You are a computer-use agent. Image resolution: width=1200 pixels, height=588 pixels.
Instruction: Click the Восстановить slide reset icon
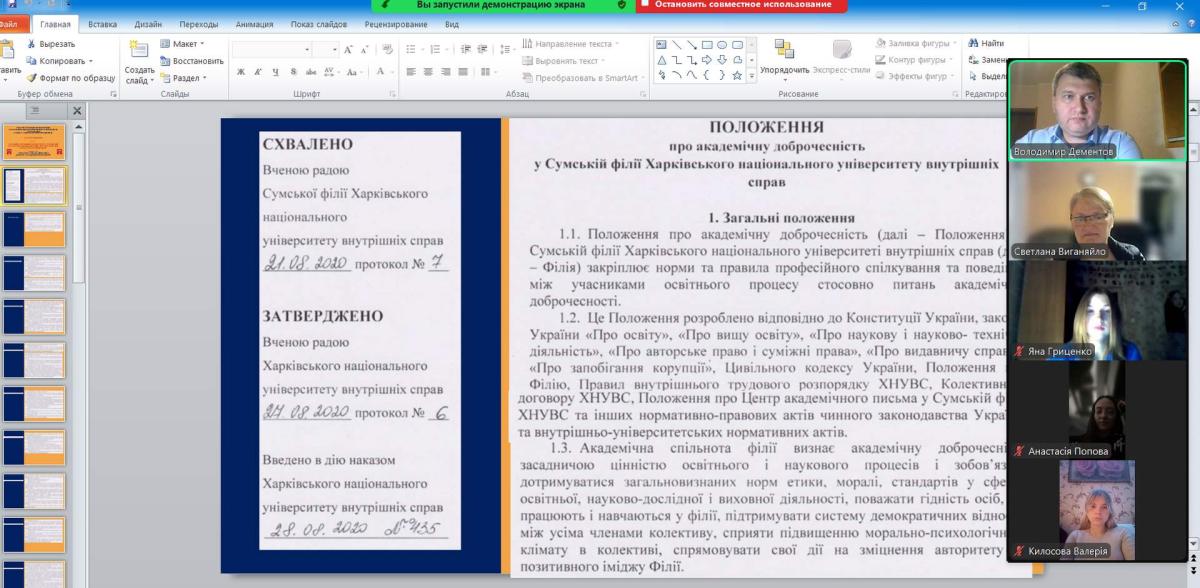[165, 61]
